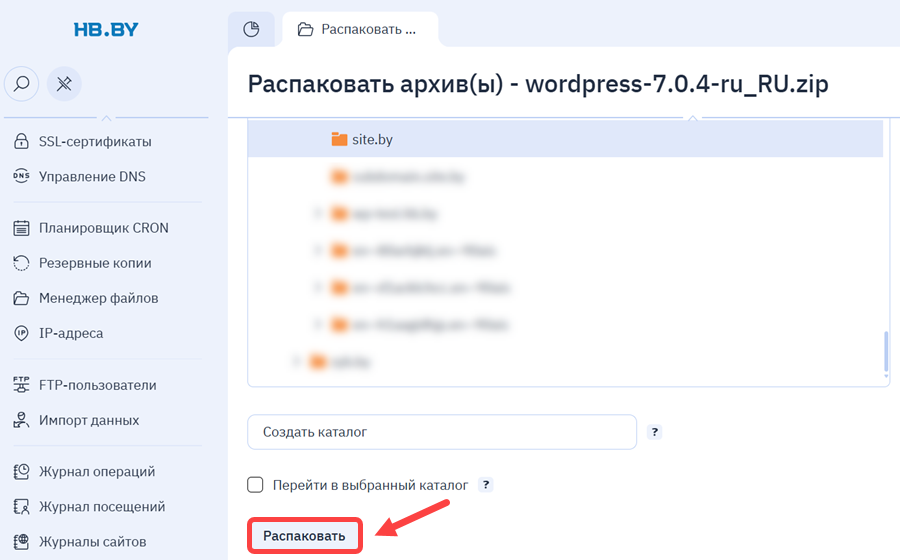Click the Планировщик CRON calendar icon
Screen dimensions: 900x560
21,228
